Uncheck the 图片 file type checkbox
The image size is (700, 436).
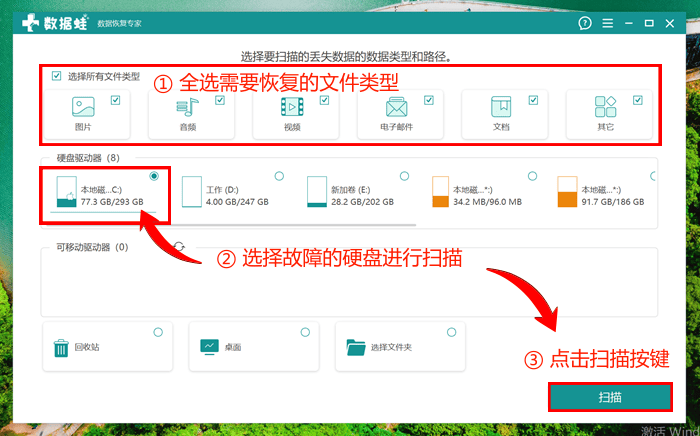click(x=116, y=100)
